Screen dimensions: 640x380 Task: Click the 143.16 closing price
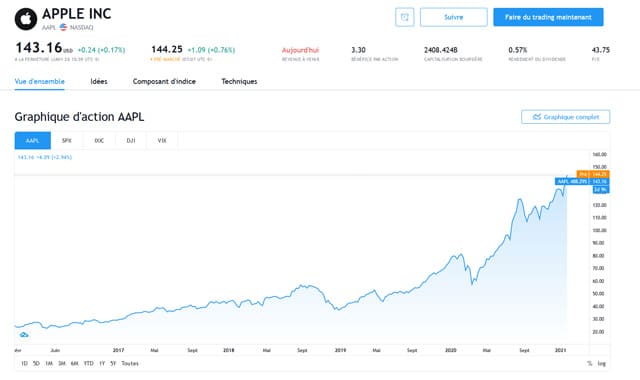coord(39,48)
